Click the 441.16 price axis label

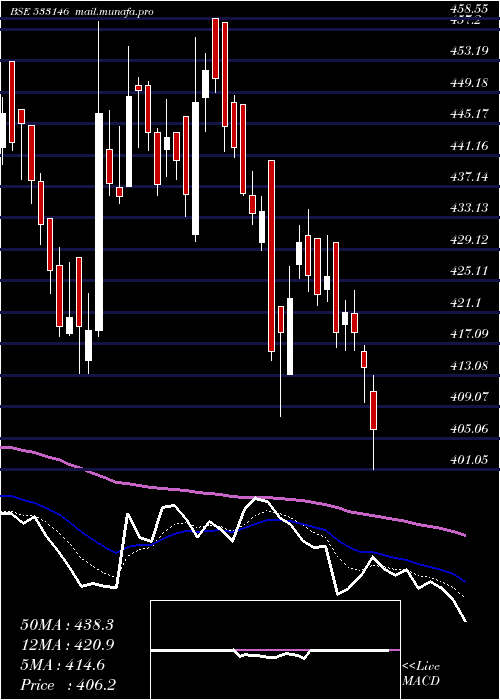pos(469,146)
